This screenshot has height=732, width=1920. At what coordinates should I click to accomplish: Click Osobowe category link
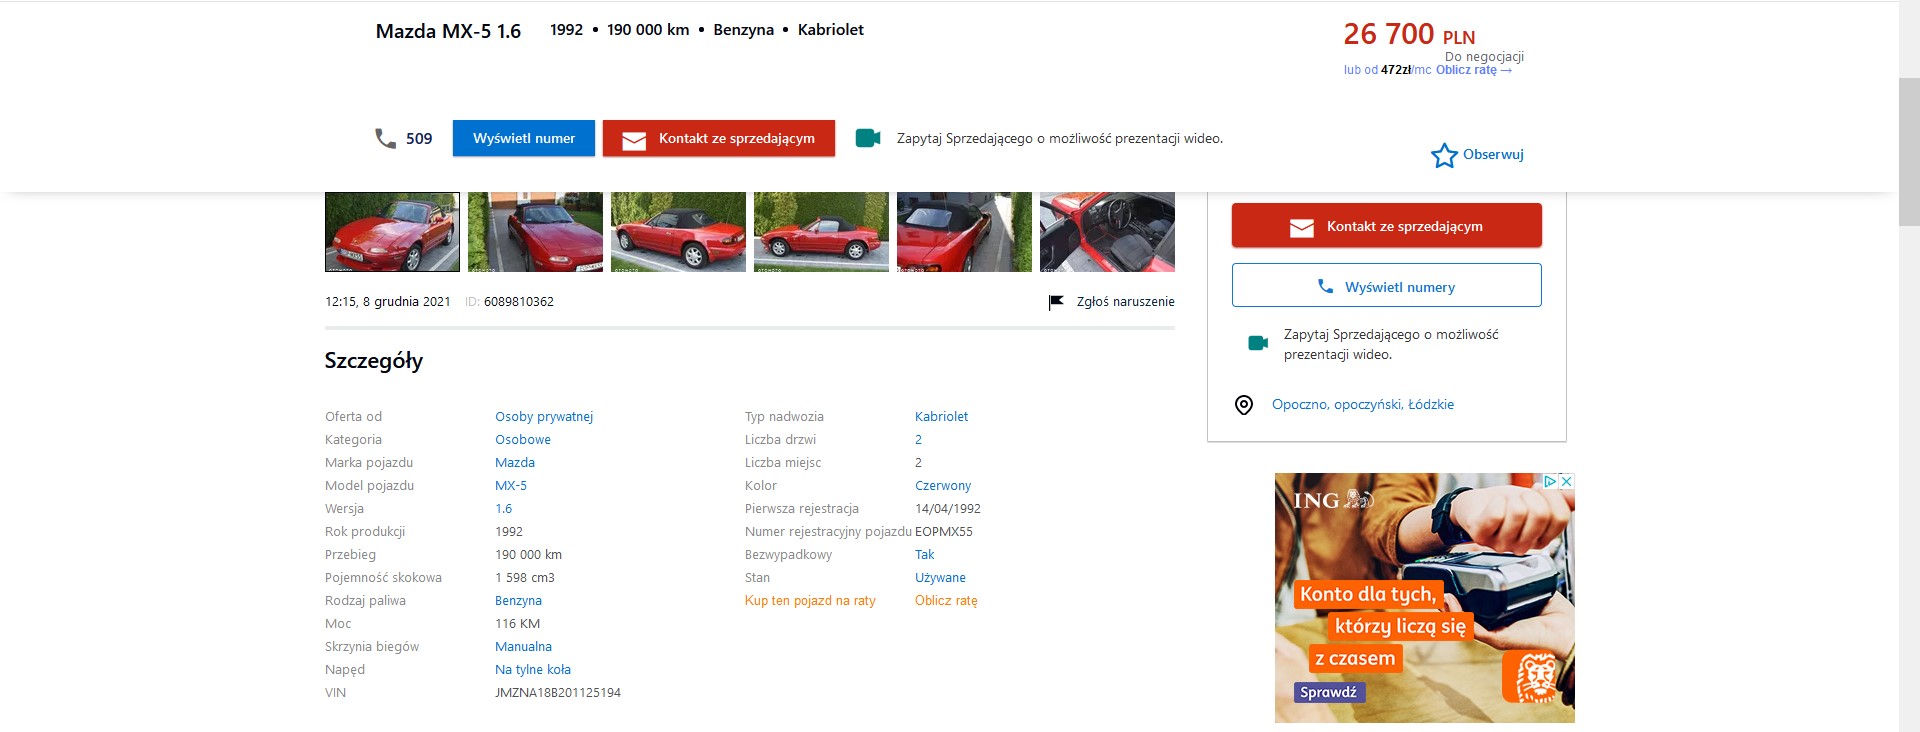pyautogui.click(x=523, y=439)
